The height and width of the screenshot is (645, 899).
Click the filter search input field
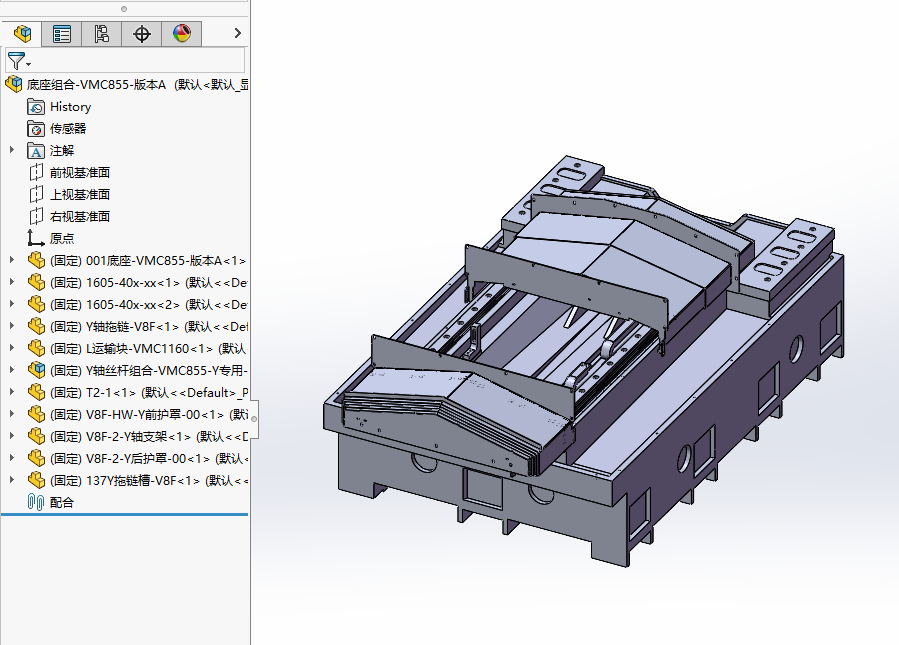point(139,60)
